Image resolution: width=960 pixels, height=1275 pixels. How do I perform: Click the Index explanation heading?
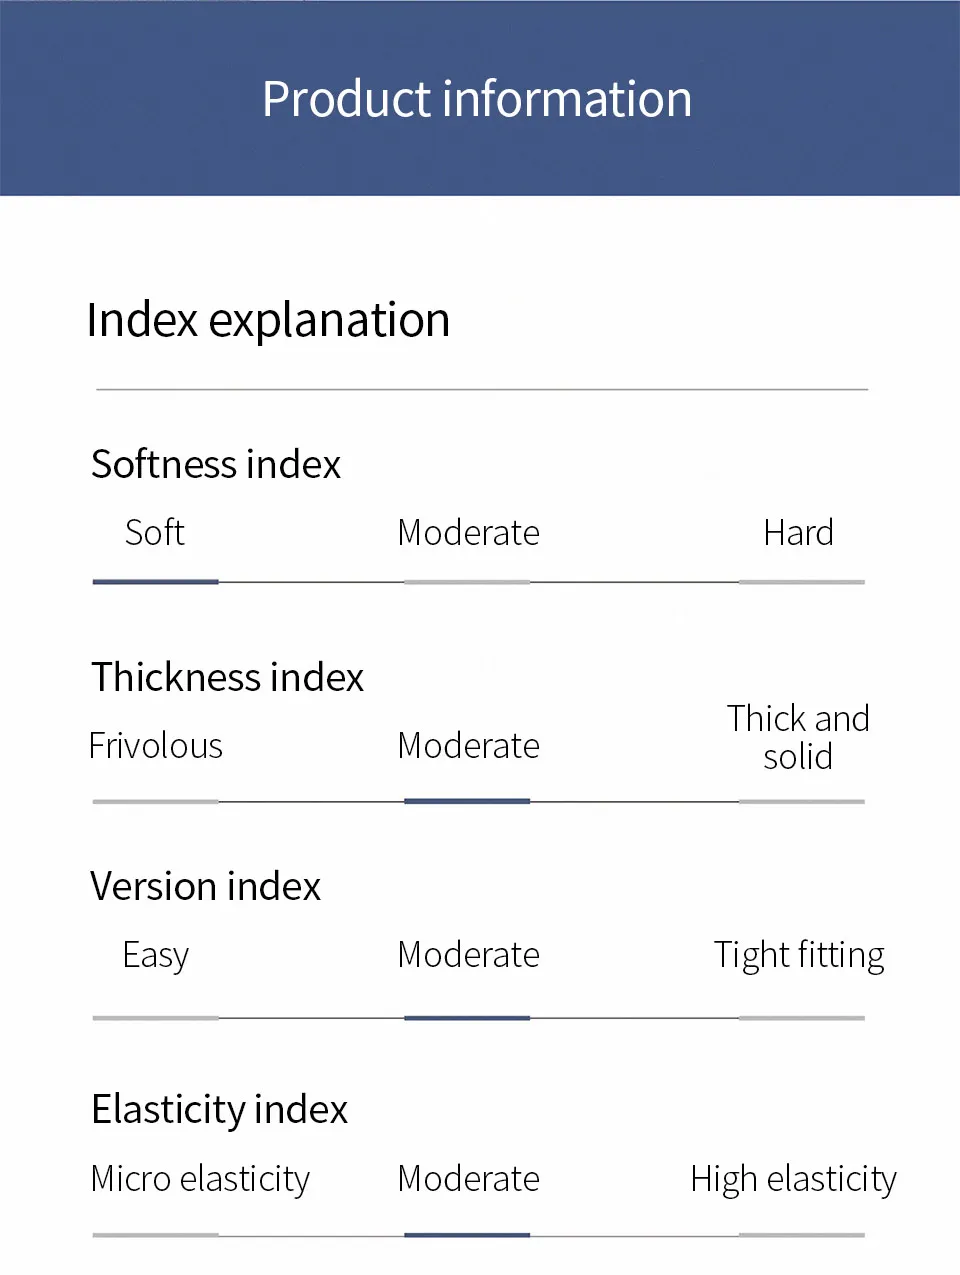click(x=268, y=320)
